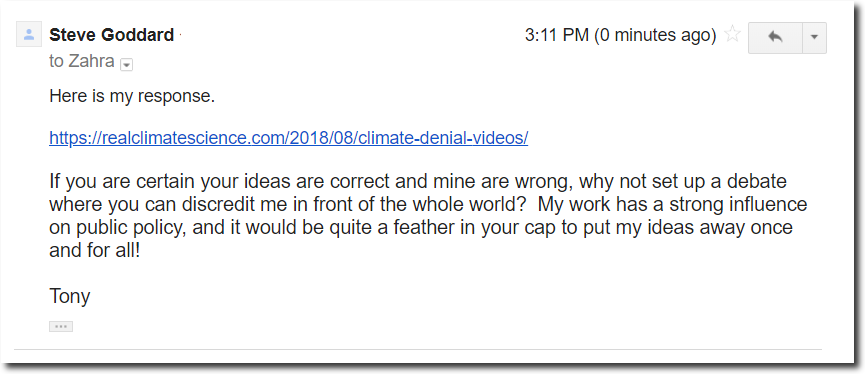Click the horizontal divider below the message
Screen dimensions: 865x374
(x=418, y=349)
